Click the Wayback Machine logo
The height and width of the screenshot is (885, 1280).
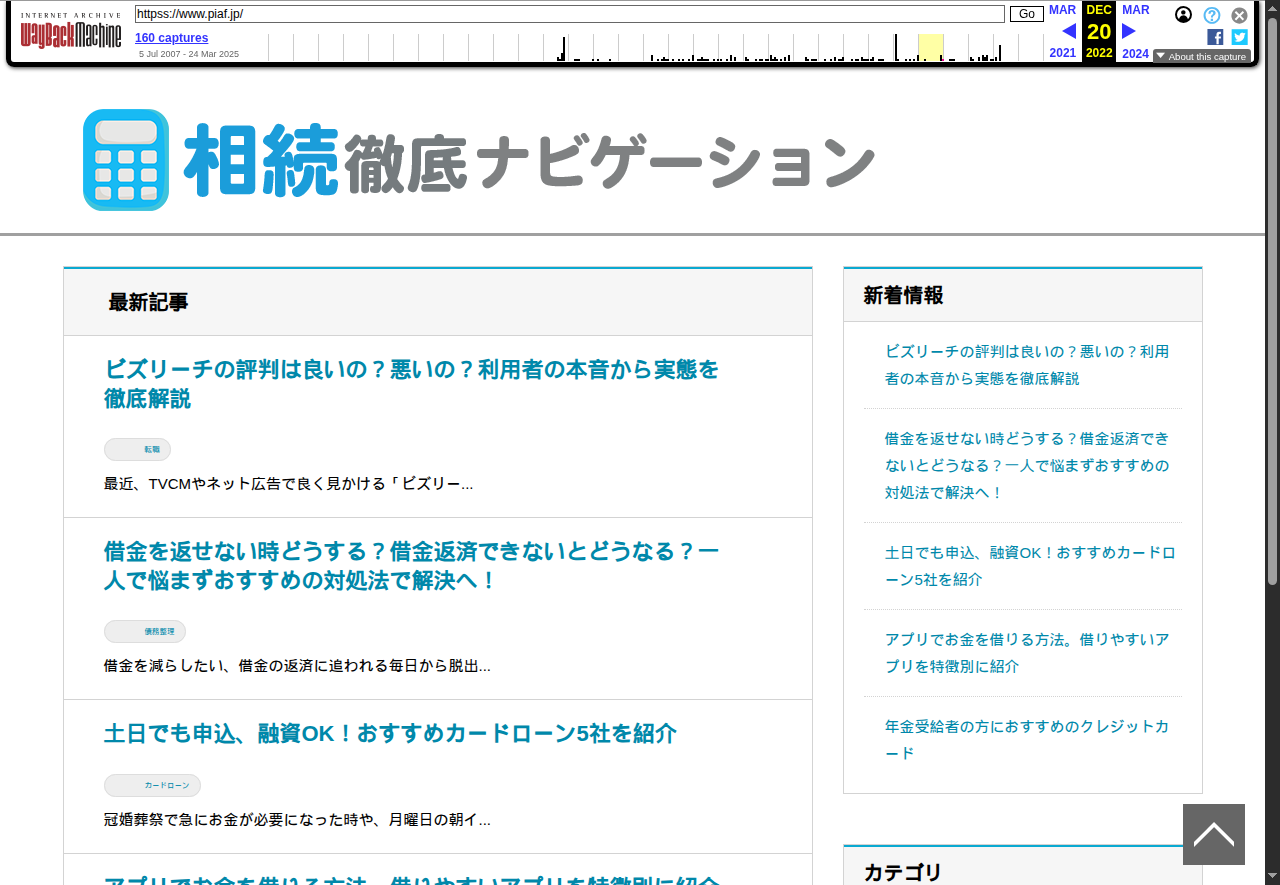click(71, 33)
